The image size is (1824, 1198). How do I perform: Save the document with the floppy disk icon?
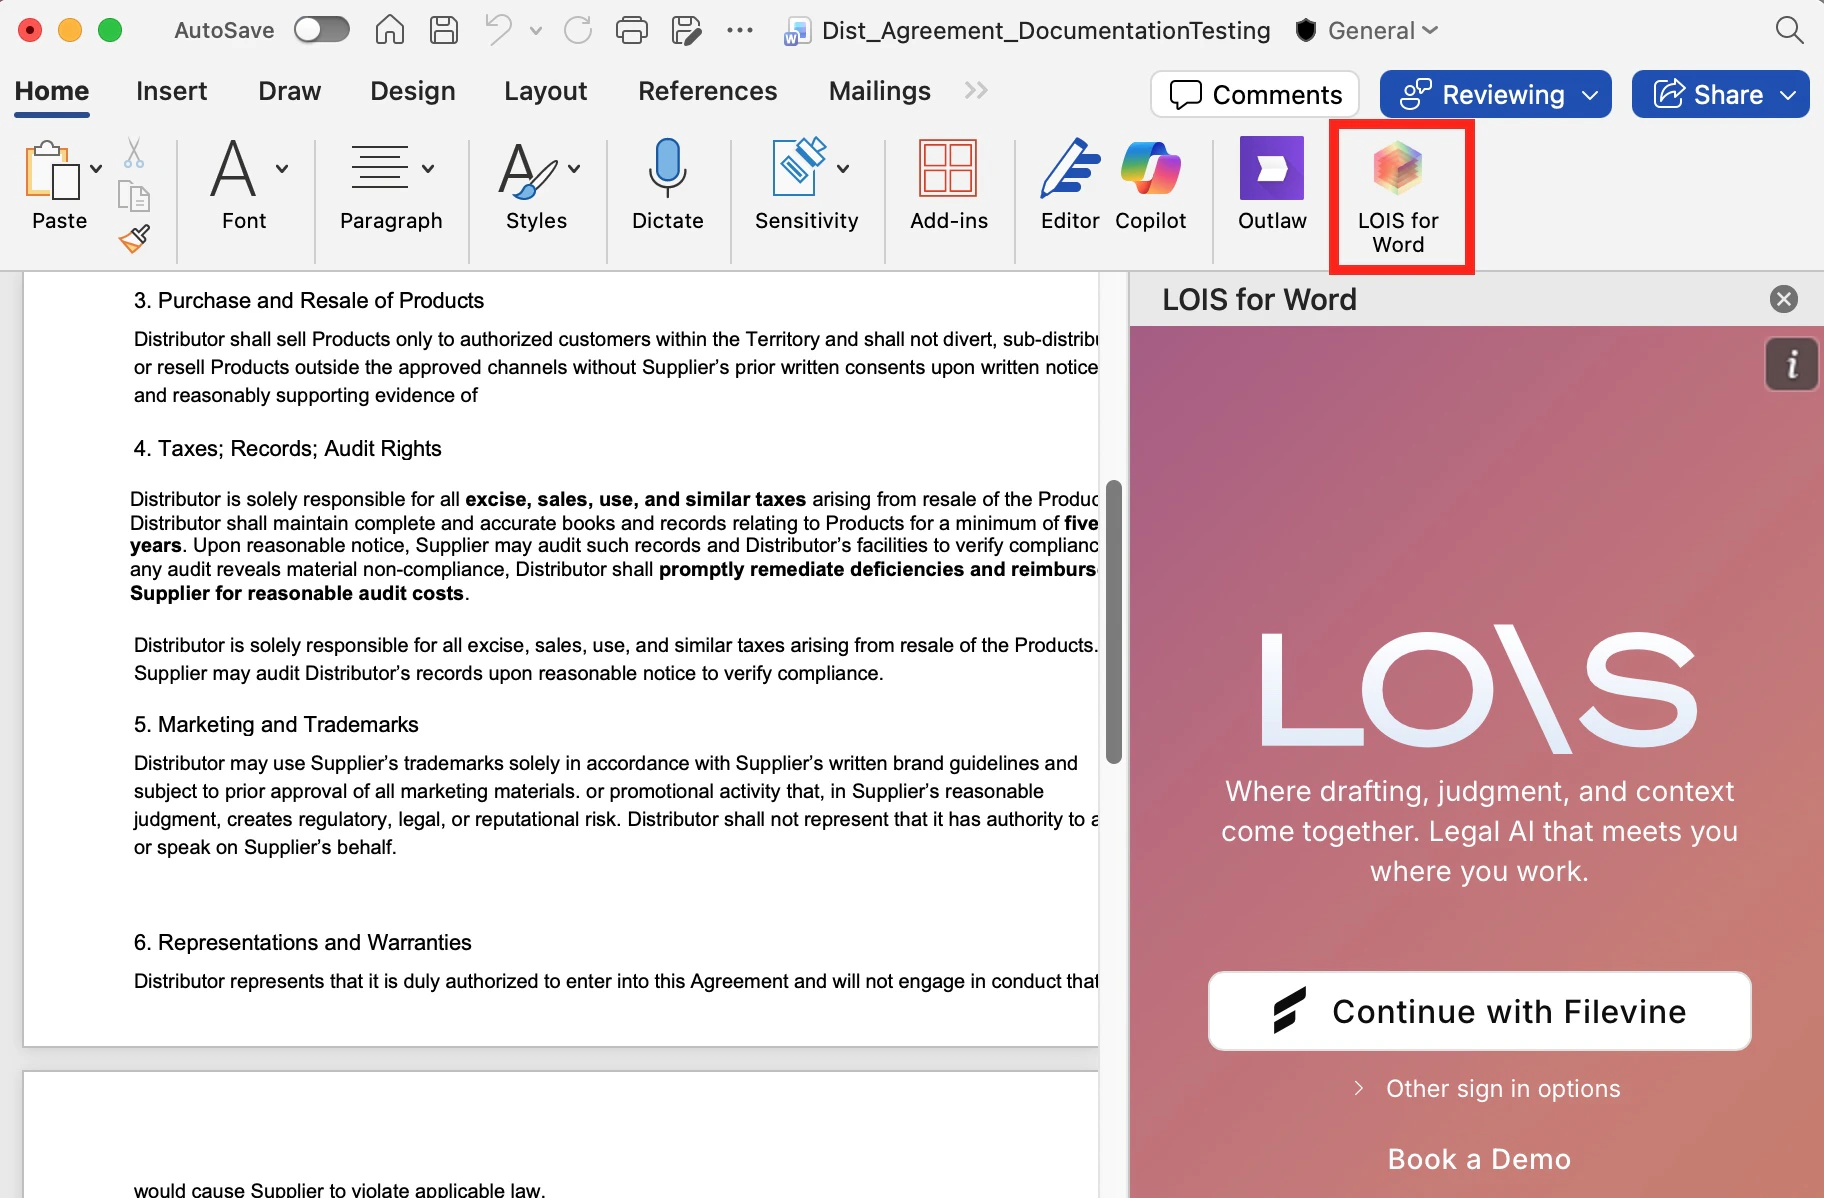(x=443, y=30)
